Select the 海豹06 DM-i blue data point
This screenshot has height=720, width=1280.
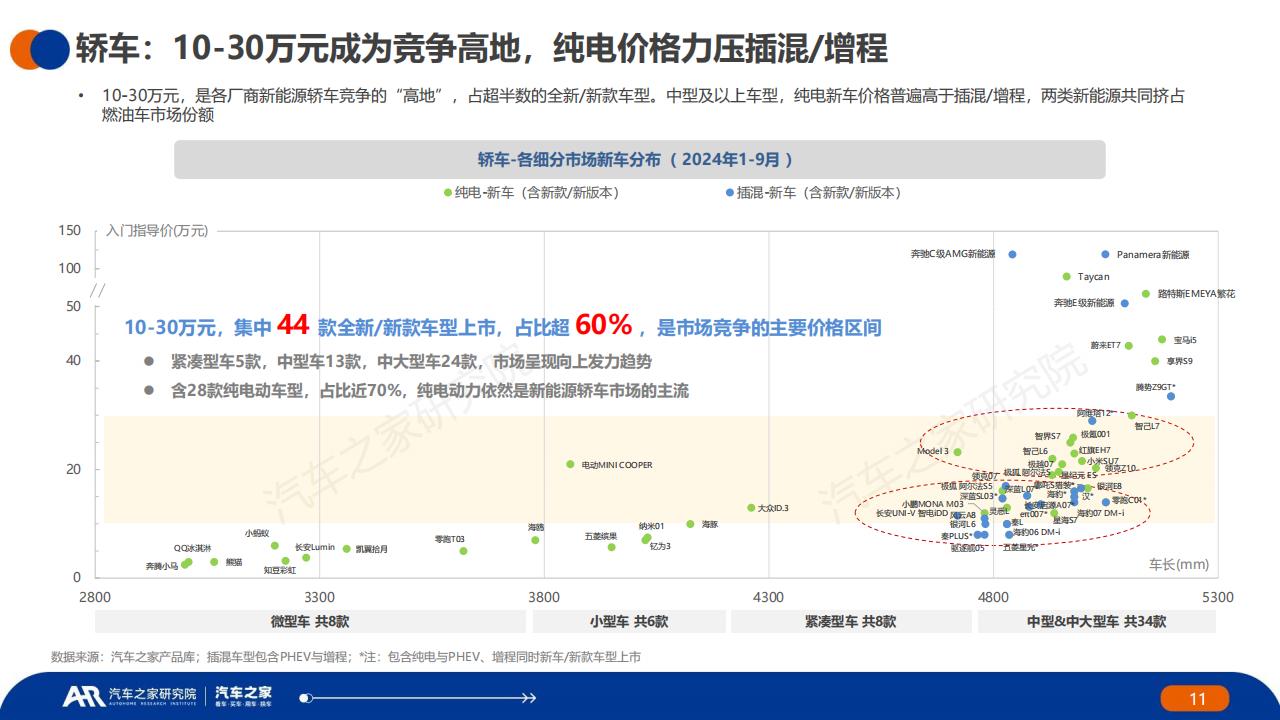point(1009,534)
